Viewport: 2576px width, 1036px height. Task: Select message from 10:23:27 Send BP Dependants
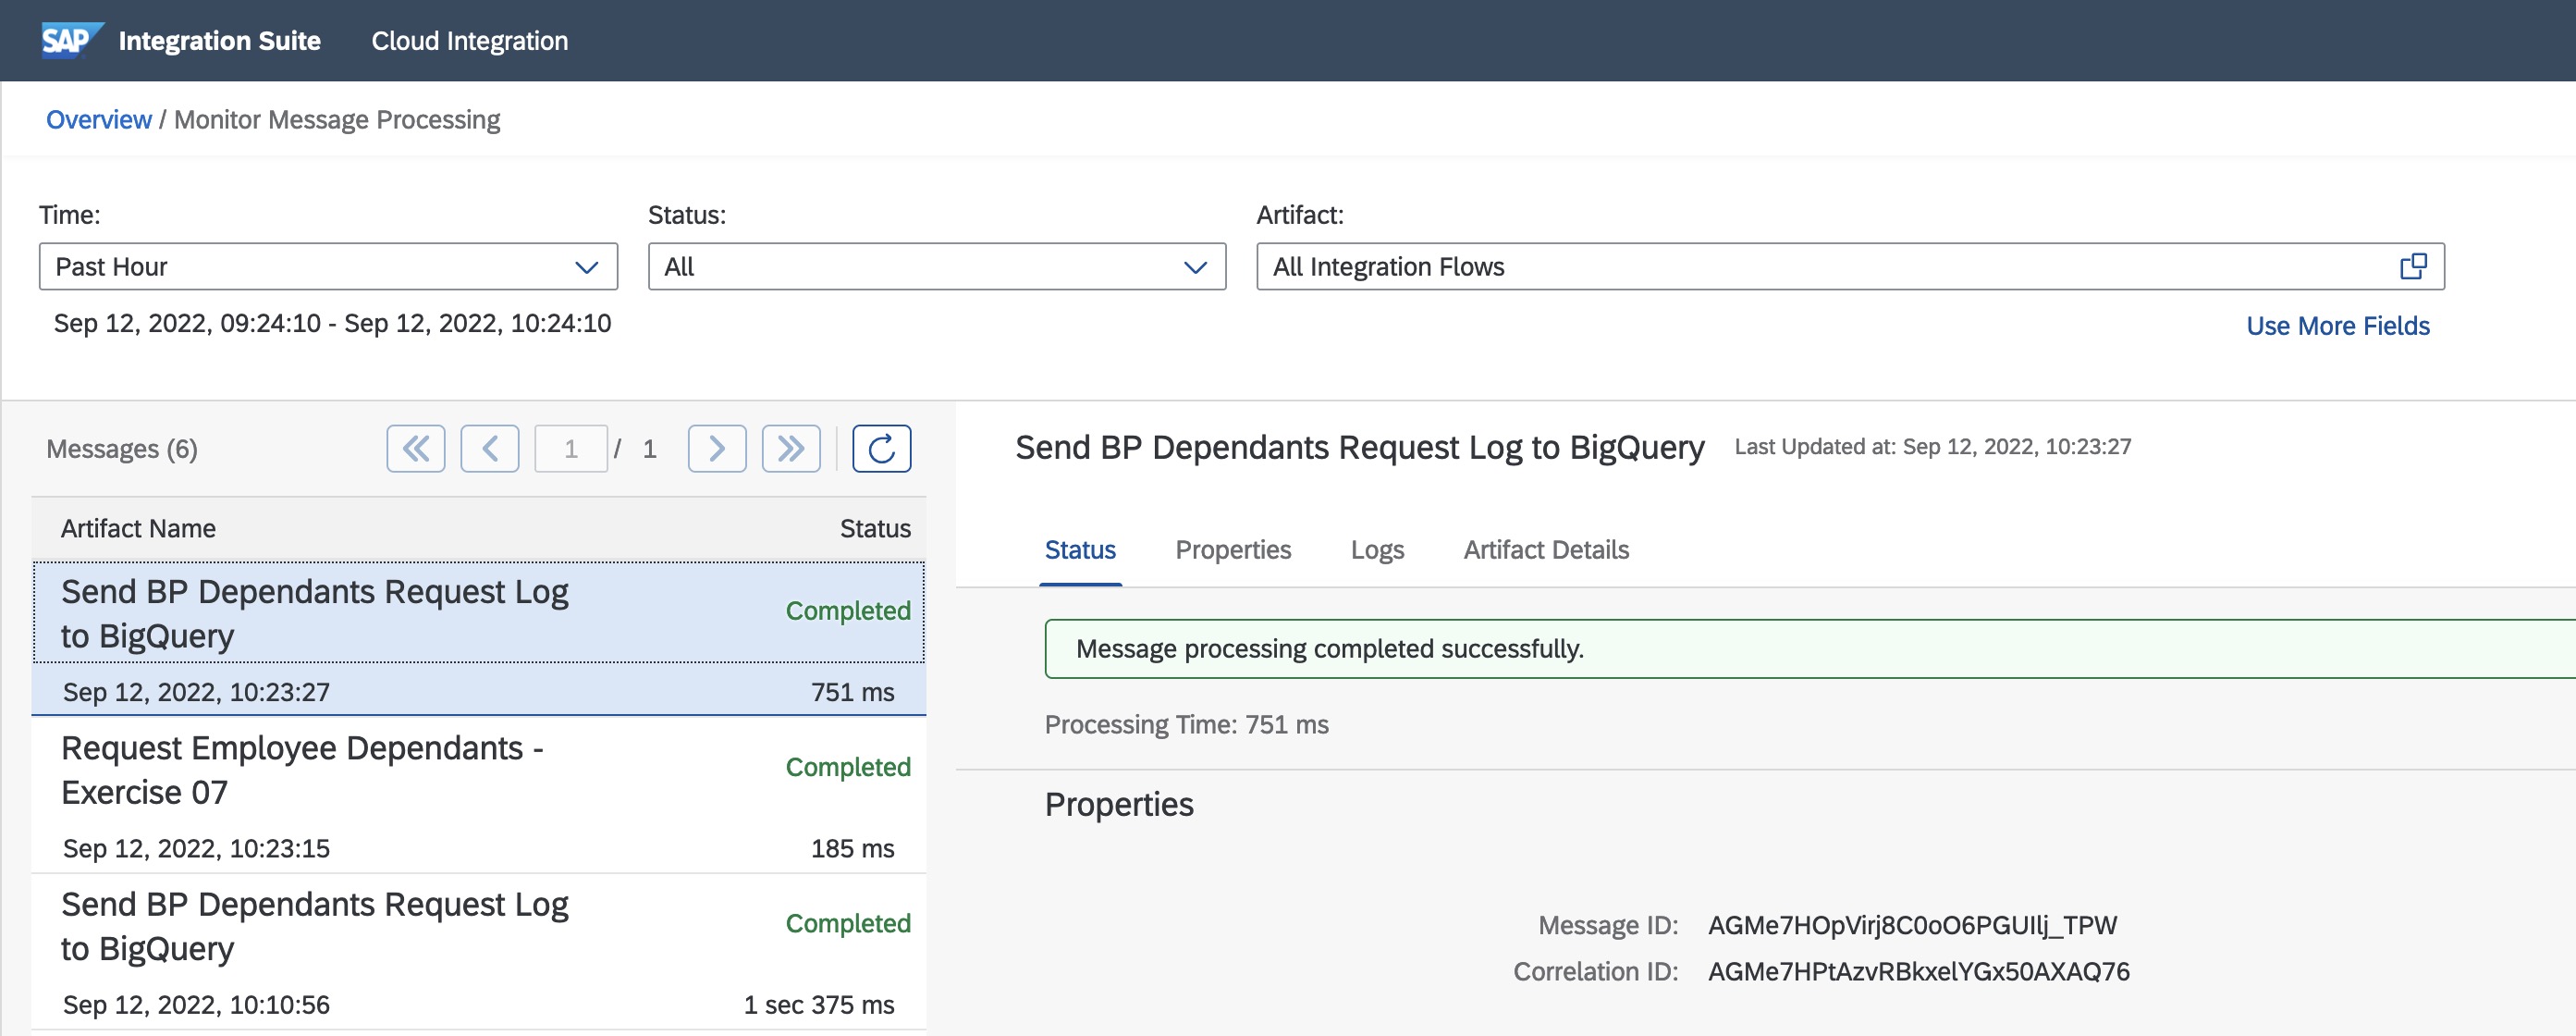479,638
